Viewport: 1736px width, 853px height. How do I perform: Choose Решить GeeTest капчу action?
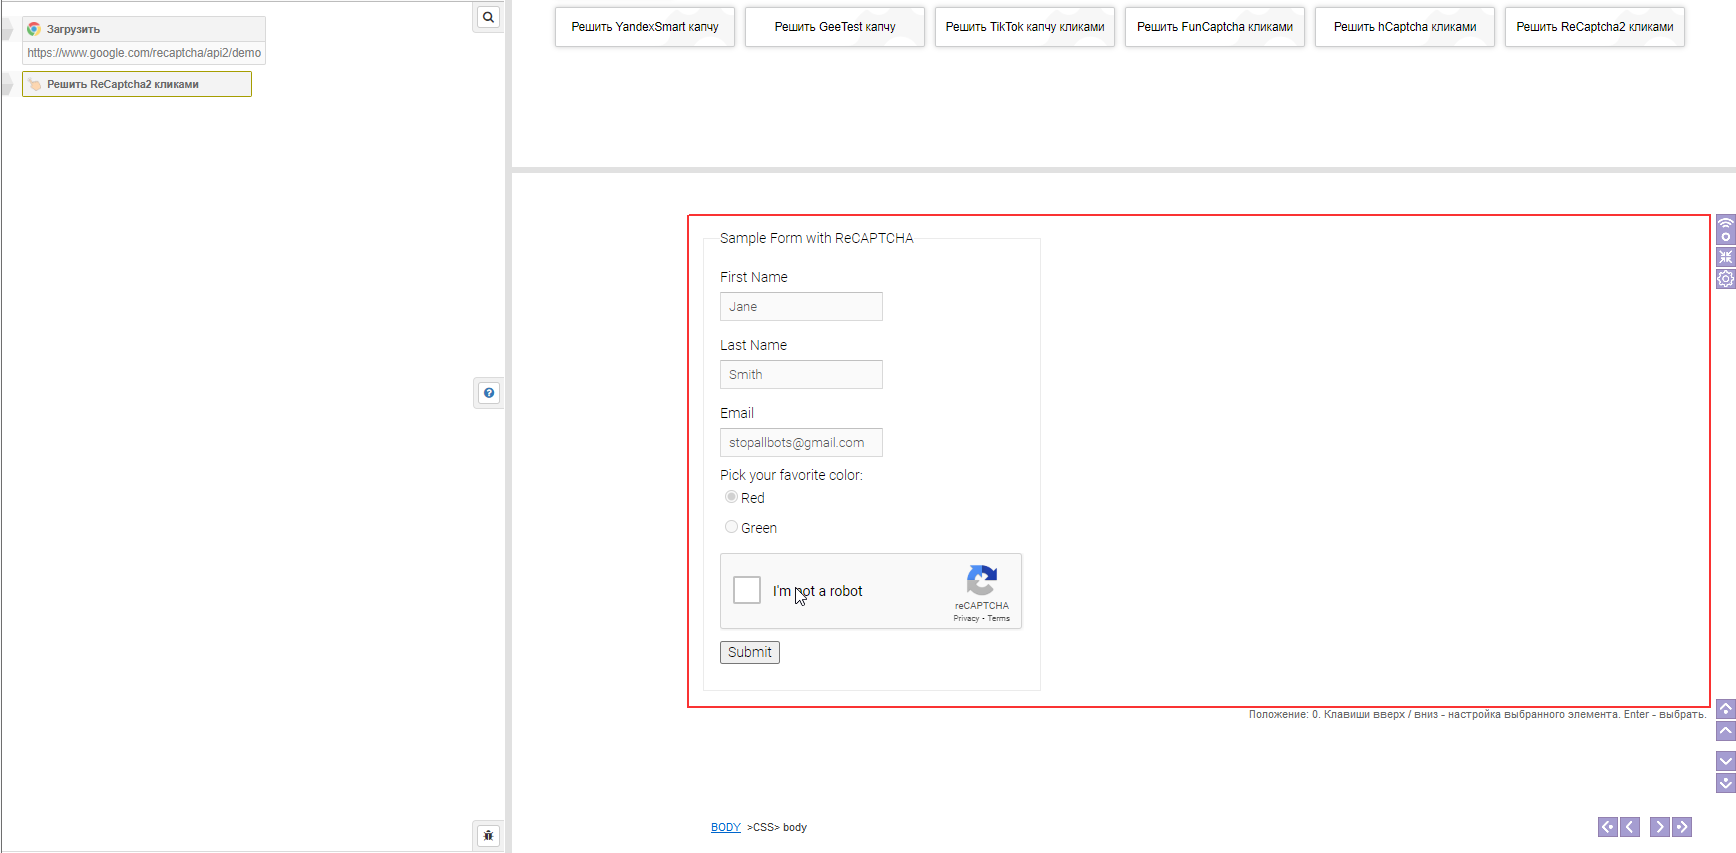coord(834,27)
